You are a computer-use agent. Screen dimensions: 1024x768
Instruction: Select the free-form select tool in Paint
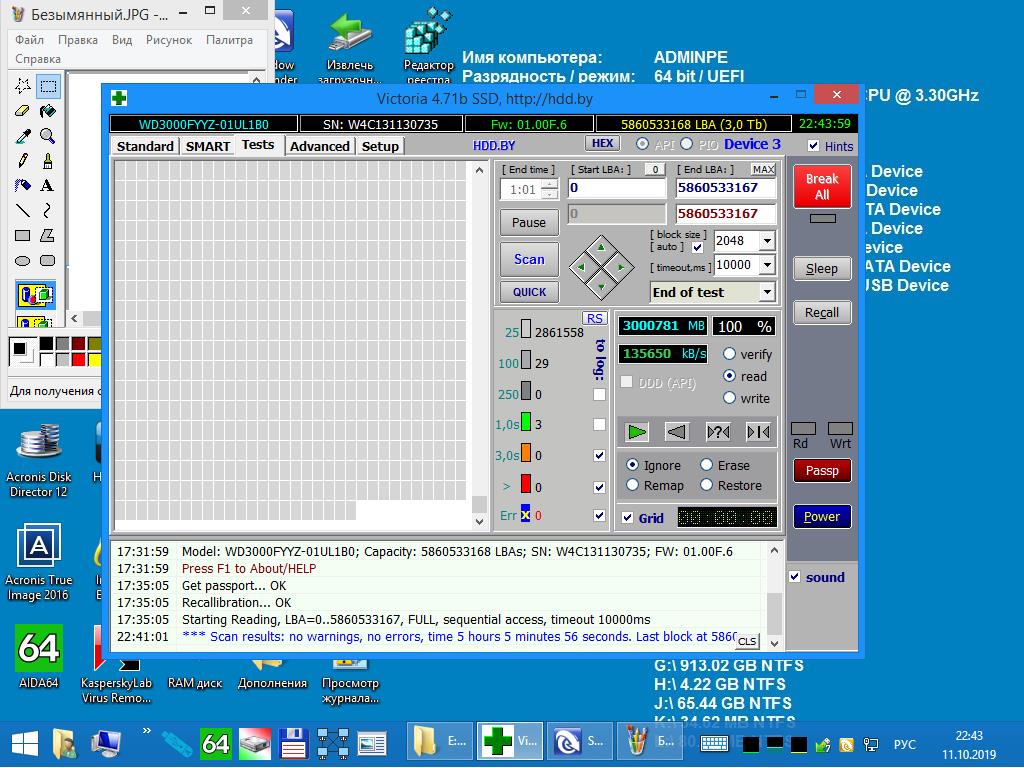point(23,86)
